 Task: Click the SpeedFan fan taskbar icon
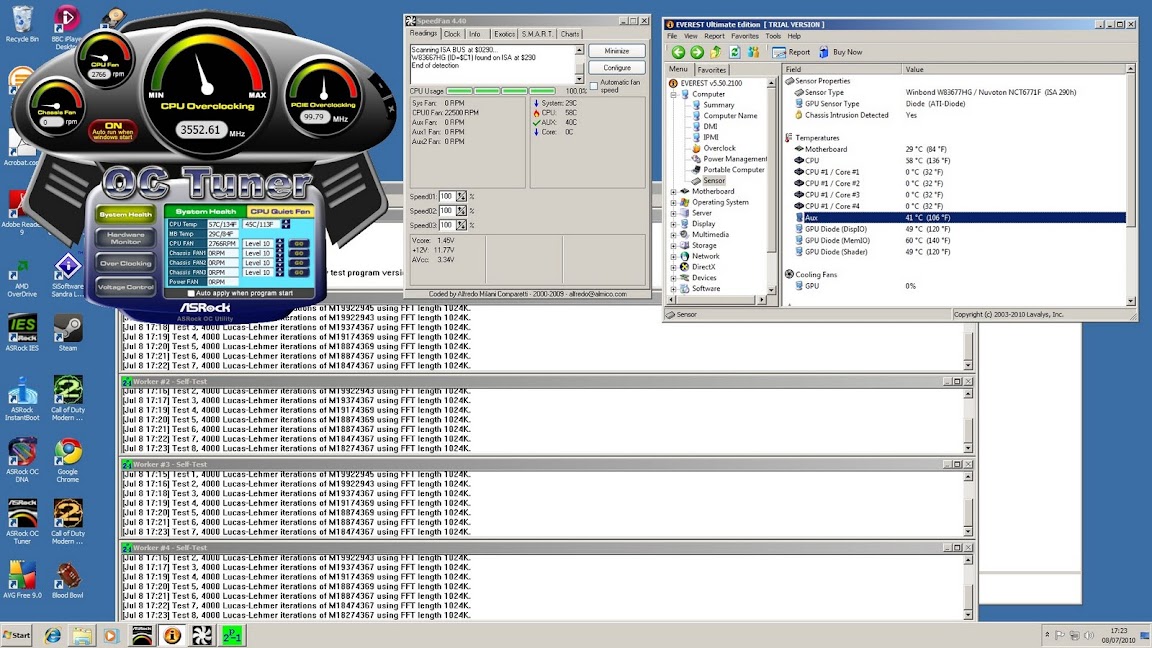202,636
